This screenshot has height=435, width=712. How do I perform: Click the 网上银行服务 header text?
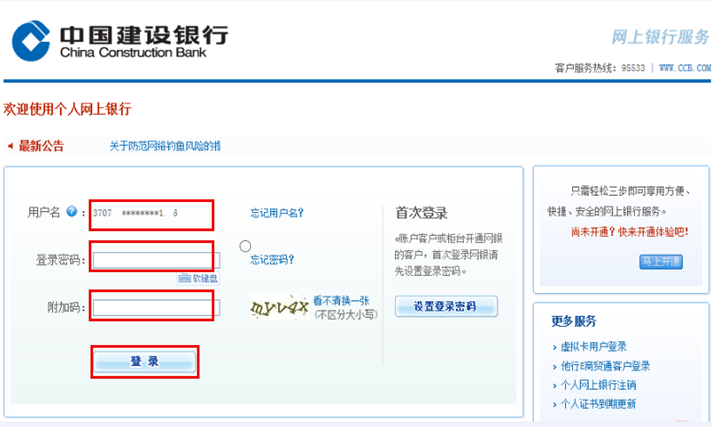[x=660, y=37]
